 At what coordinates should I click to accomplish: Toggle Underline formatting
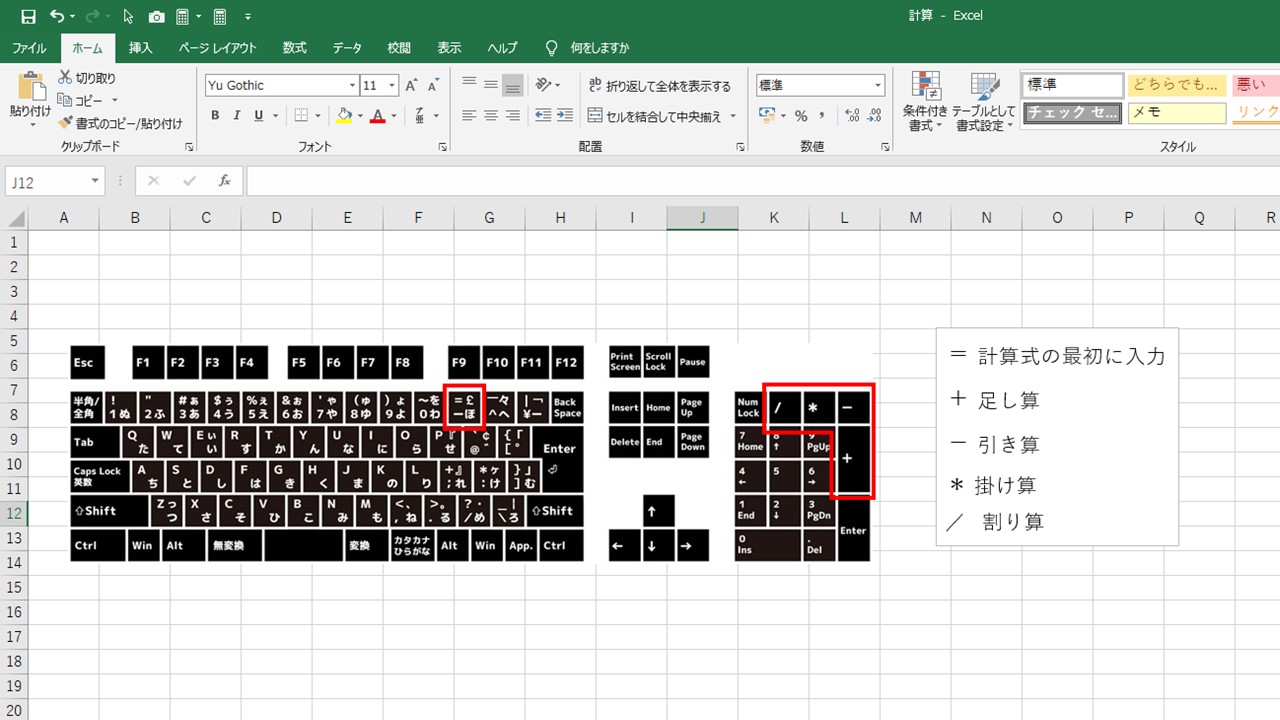click(259, 116)
